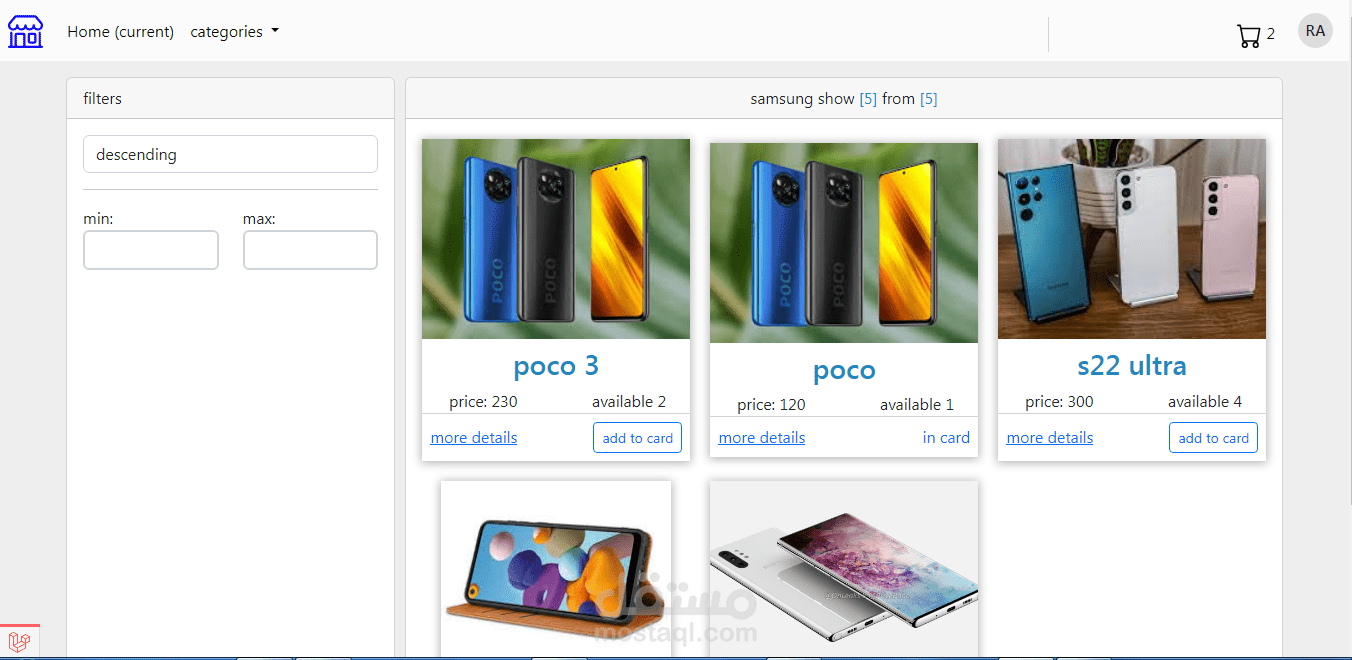
Task: Open more details for poco
Action: click(x=762, y=438)
